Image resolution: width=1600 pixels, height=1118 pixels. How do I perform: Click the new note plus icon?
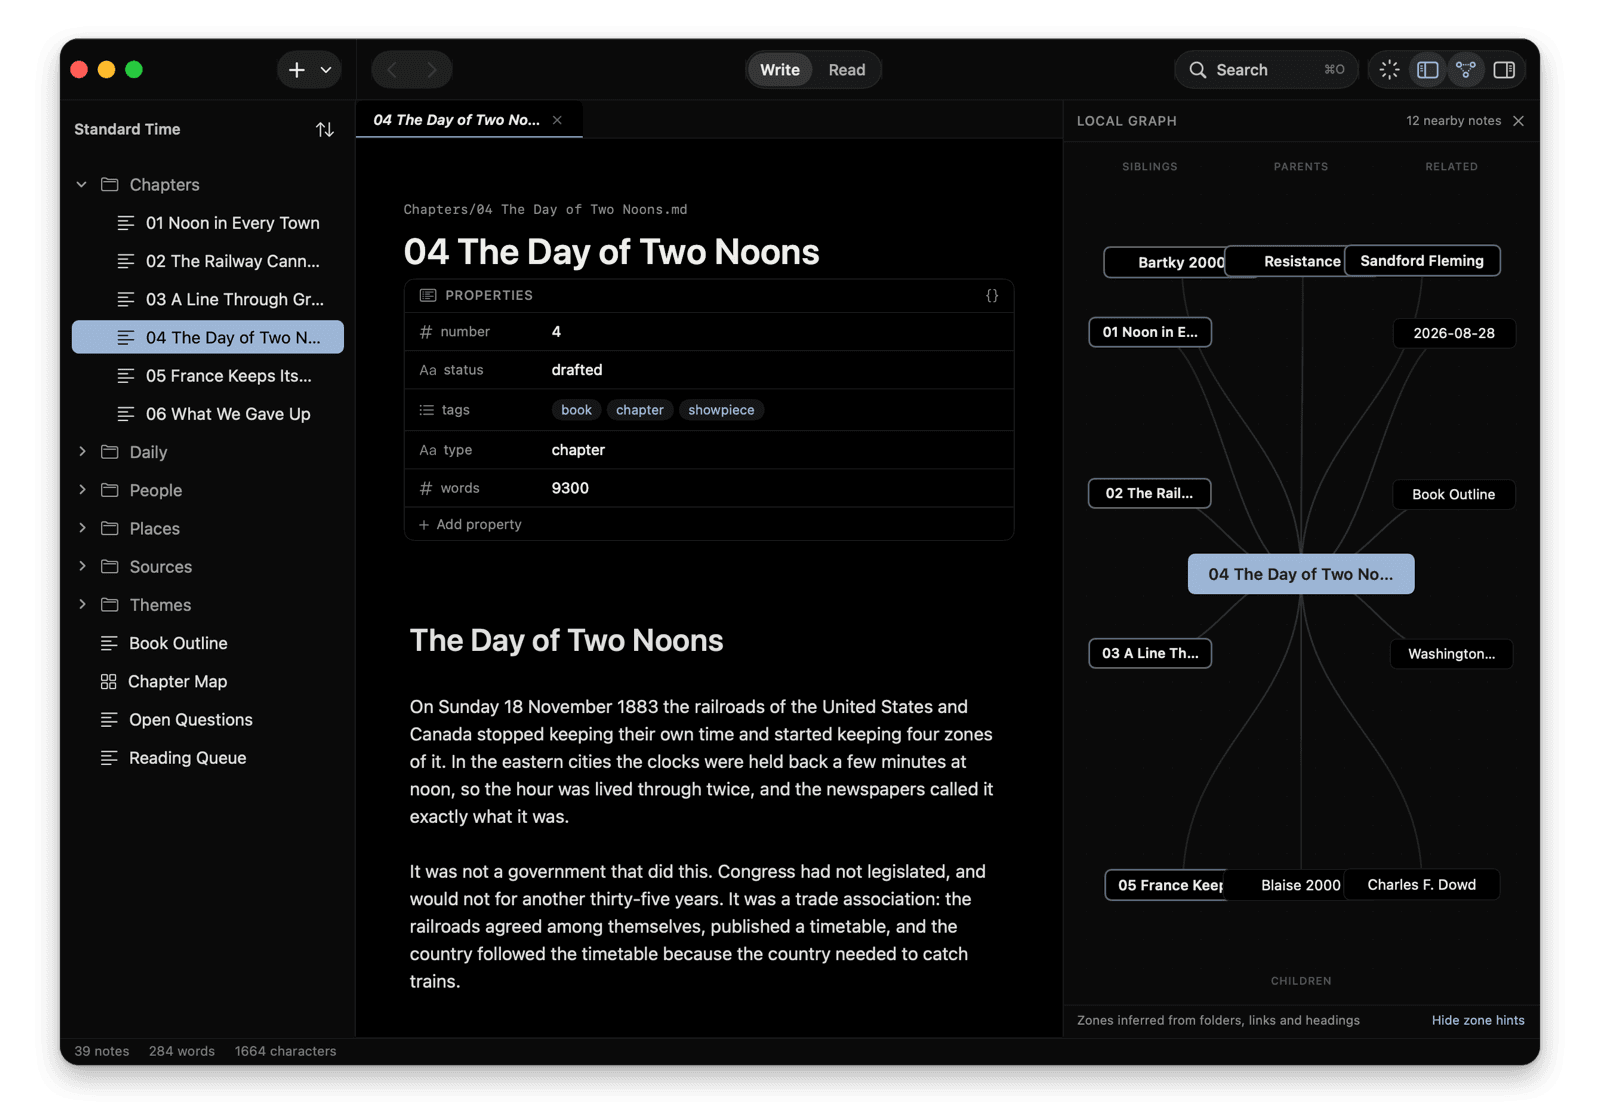297,70
